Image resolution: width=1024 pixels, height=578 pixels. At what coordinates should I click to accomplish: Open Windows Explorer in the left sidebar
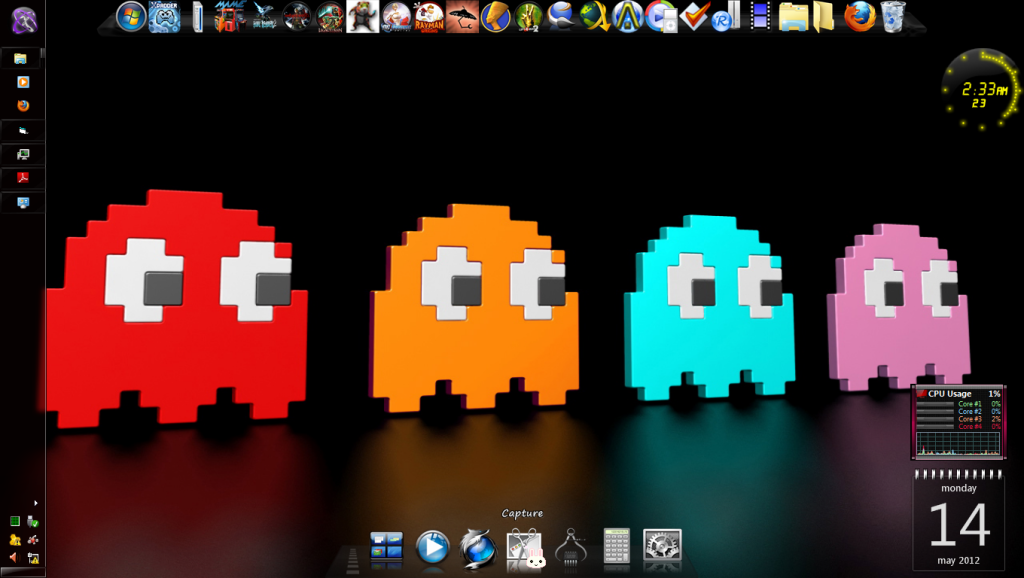[21, 59]
